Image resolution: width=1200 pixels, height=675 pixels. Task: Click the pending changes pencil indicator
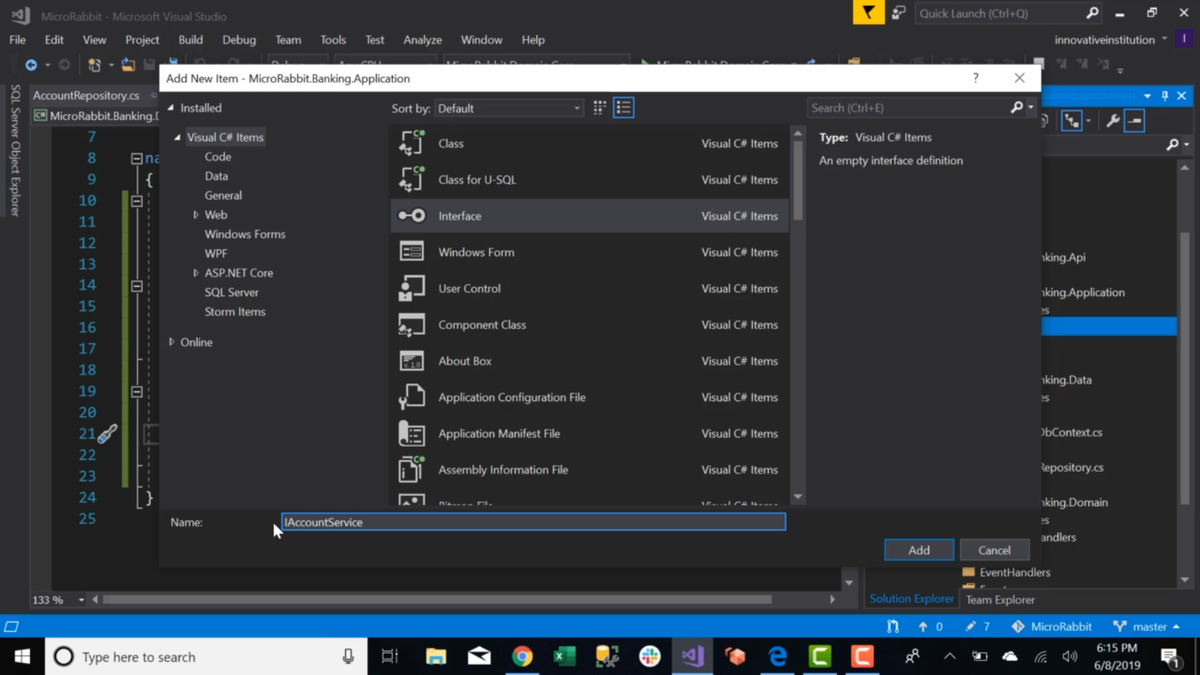click(978, 627)
